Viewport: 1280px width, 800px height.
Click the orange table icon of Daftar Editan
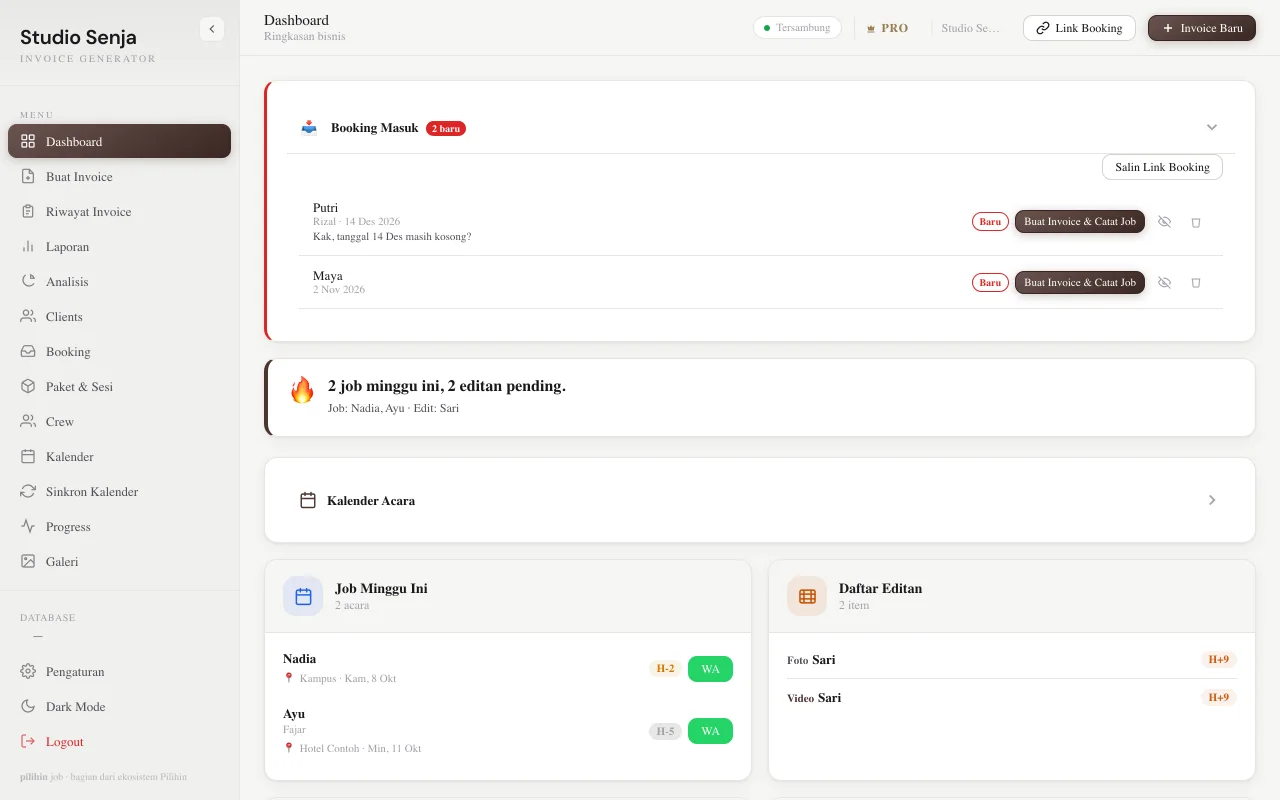(807, 596)
